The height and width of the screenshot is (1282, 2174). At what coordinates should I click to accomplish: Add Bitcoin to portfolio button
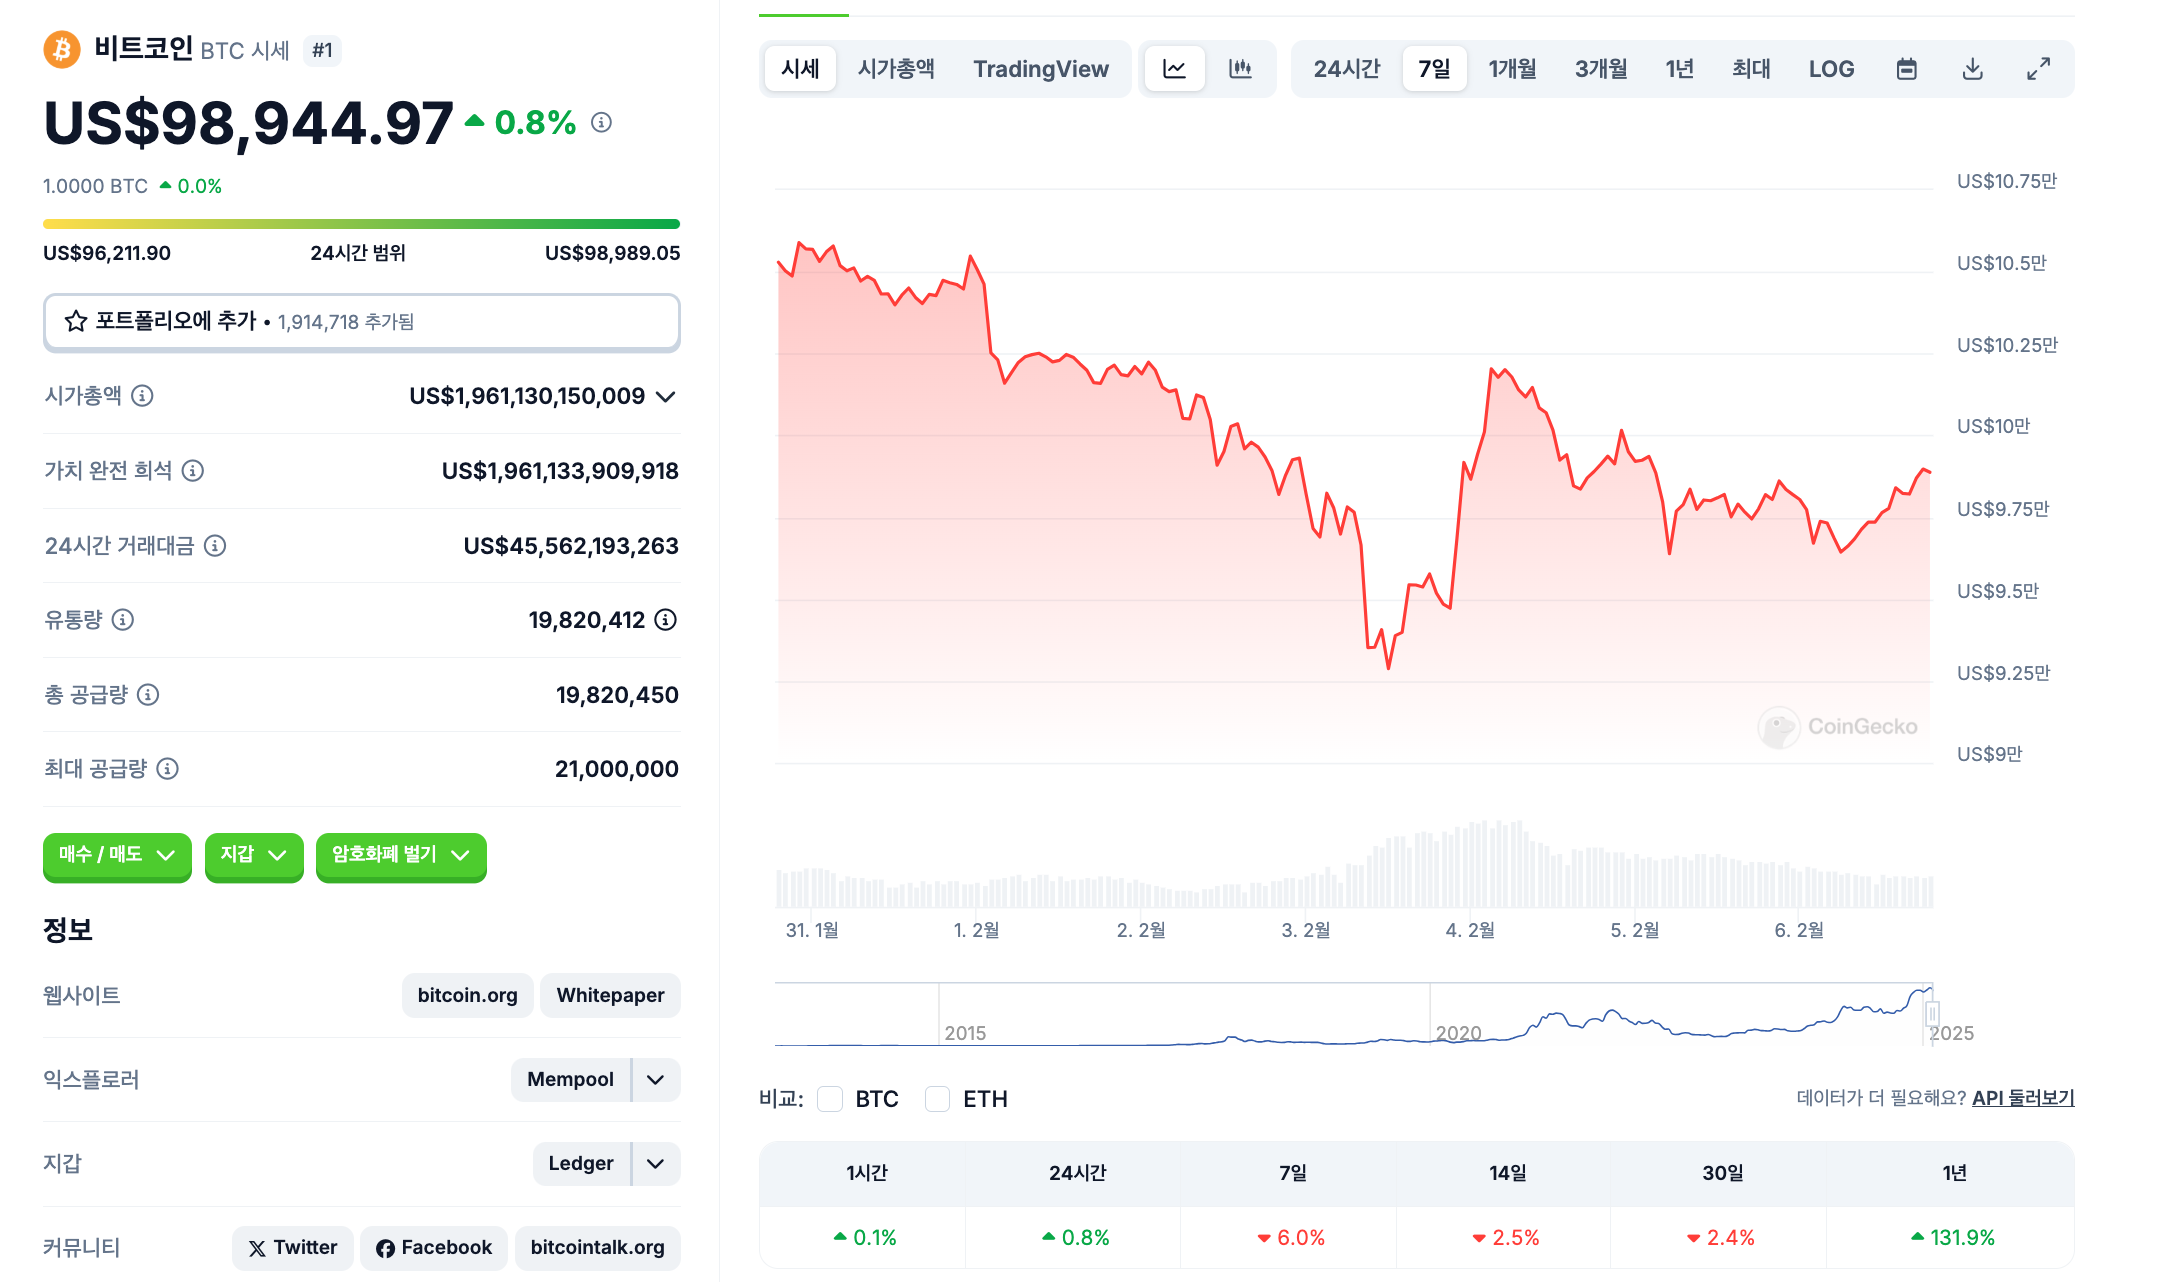tap(361, 322)
